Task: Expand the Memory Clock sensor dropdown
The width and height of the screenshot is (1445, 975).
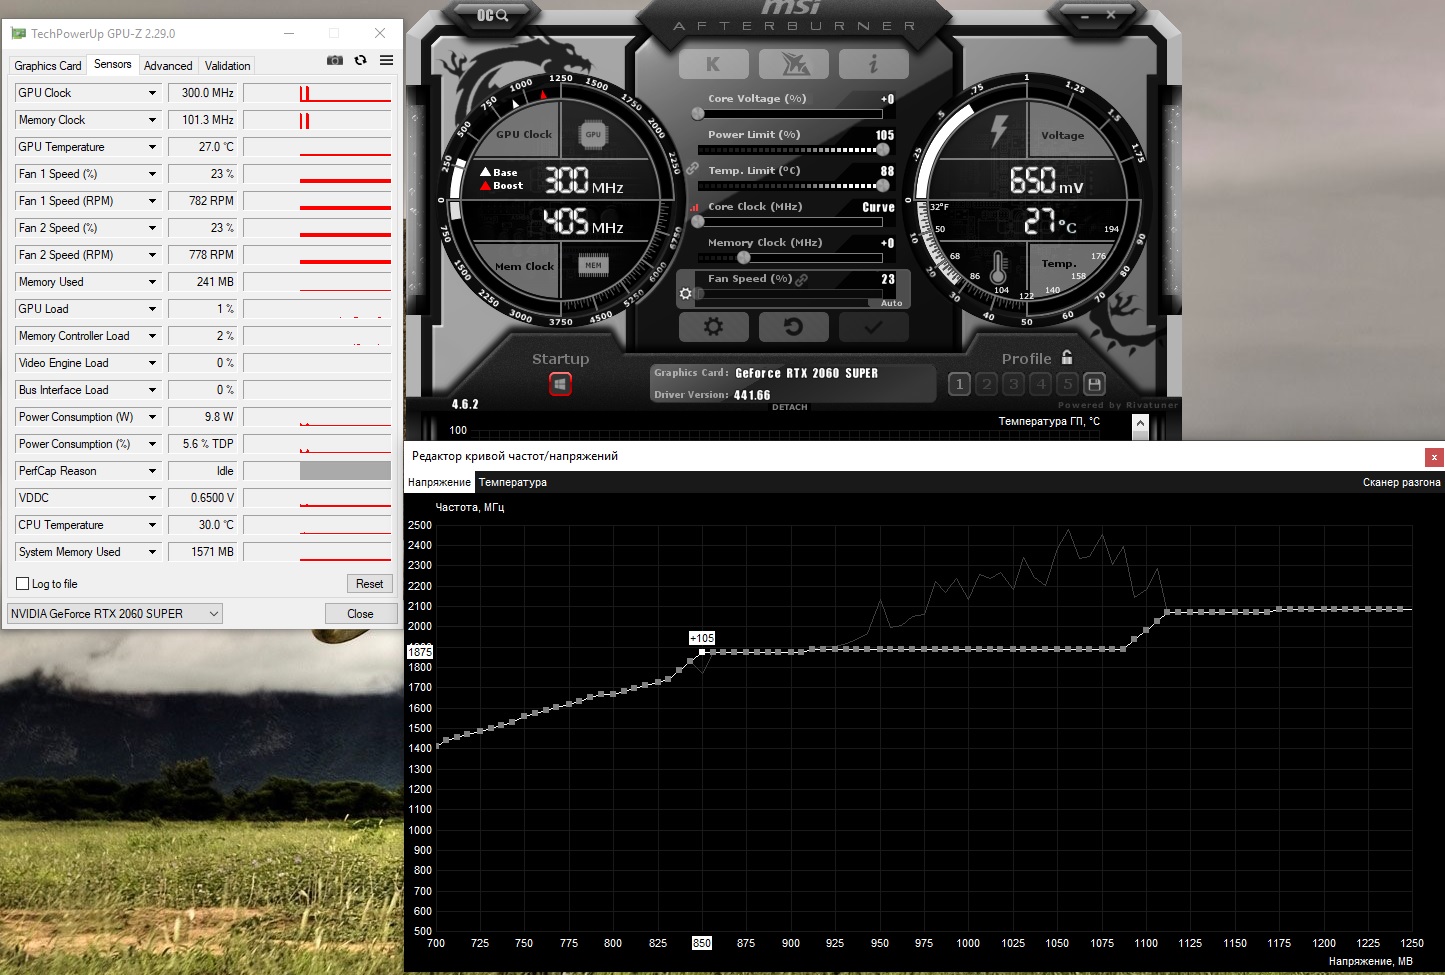Action: (152, 120)
